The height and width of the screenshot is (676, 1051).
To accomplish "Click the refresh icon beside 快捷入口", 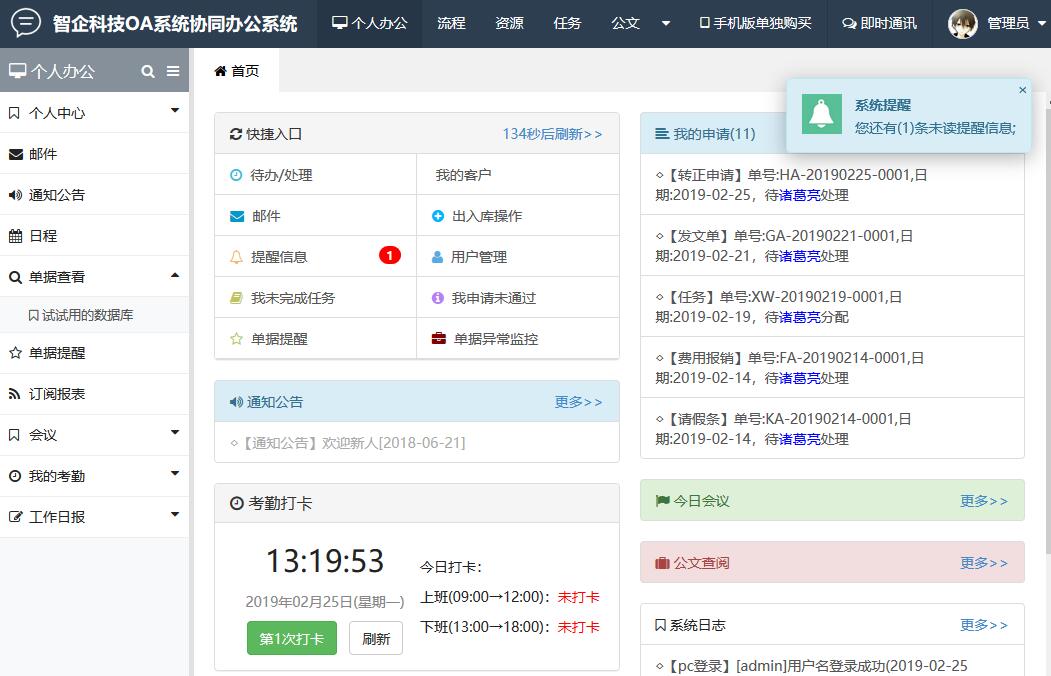I will coord(236,134).
